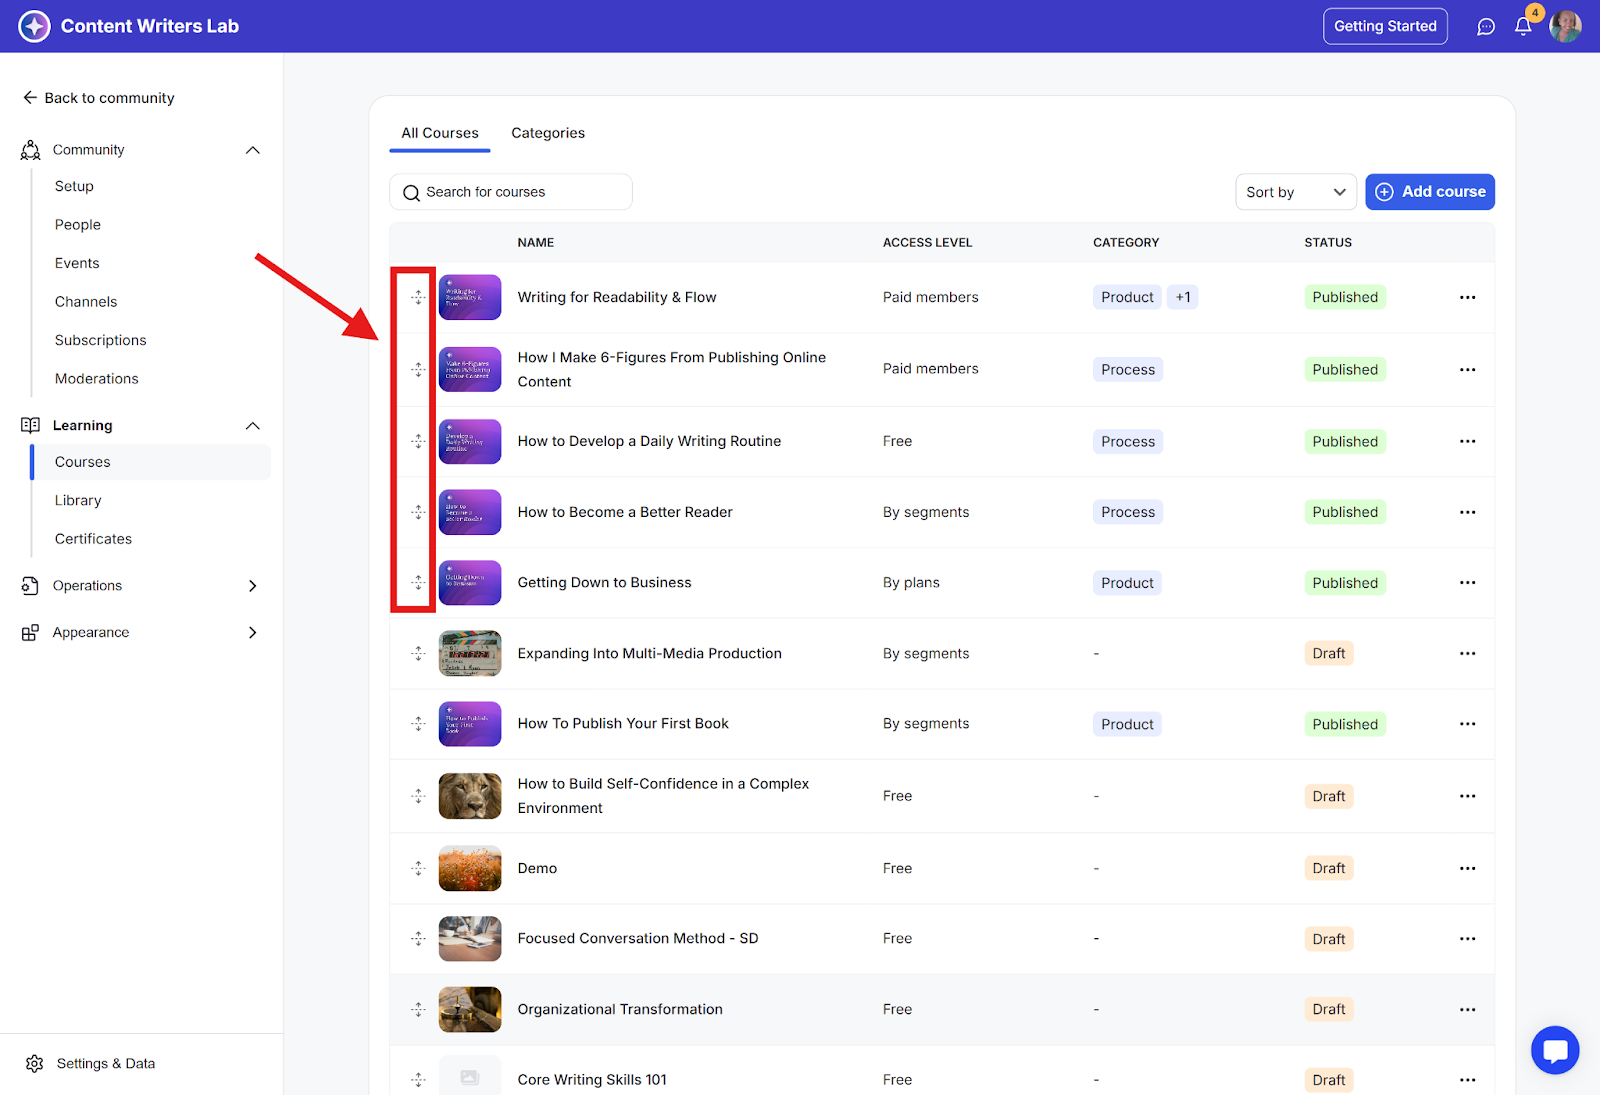Open more options for Getting Down to Business

[1467, 583]
